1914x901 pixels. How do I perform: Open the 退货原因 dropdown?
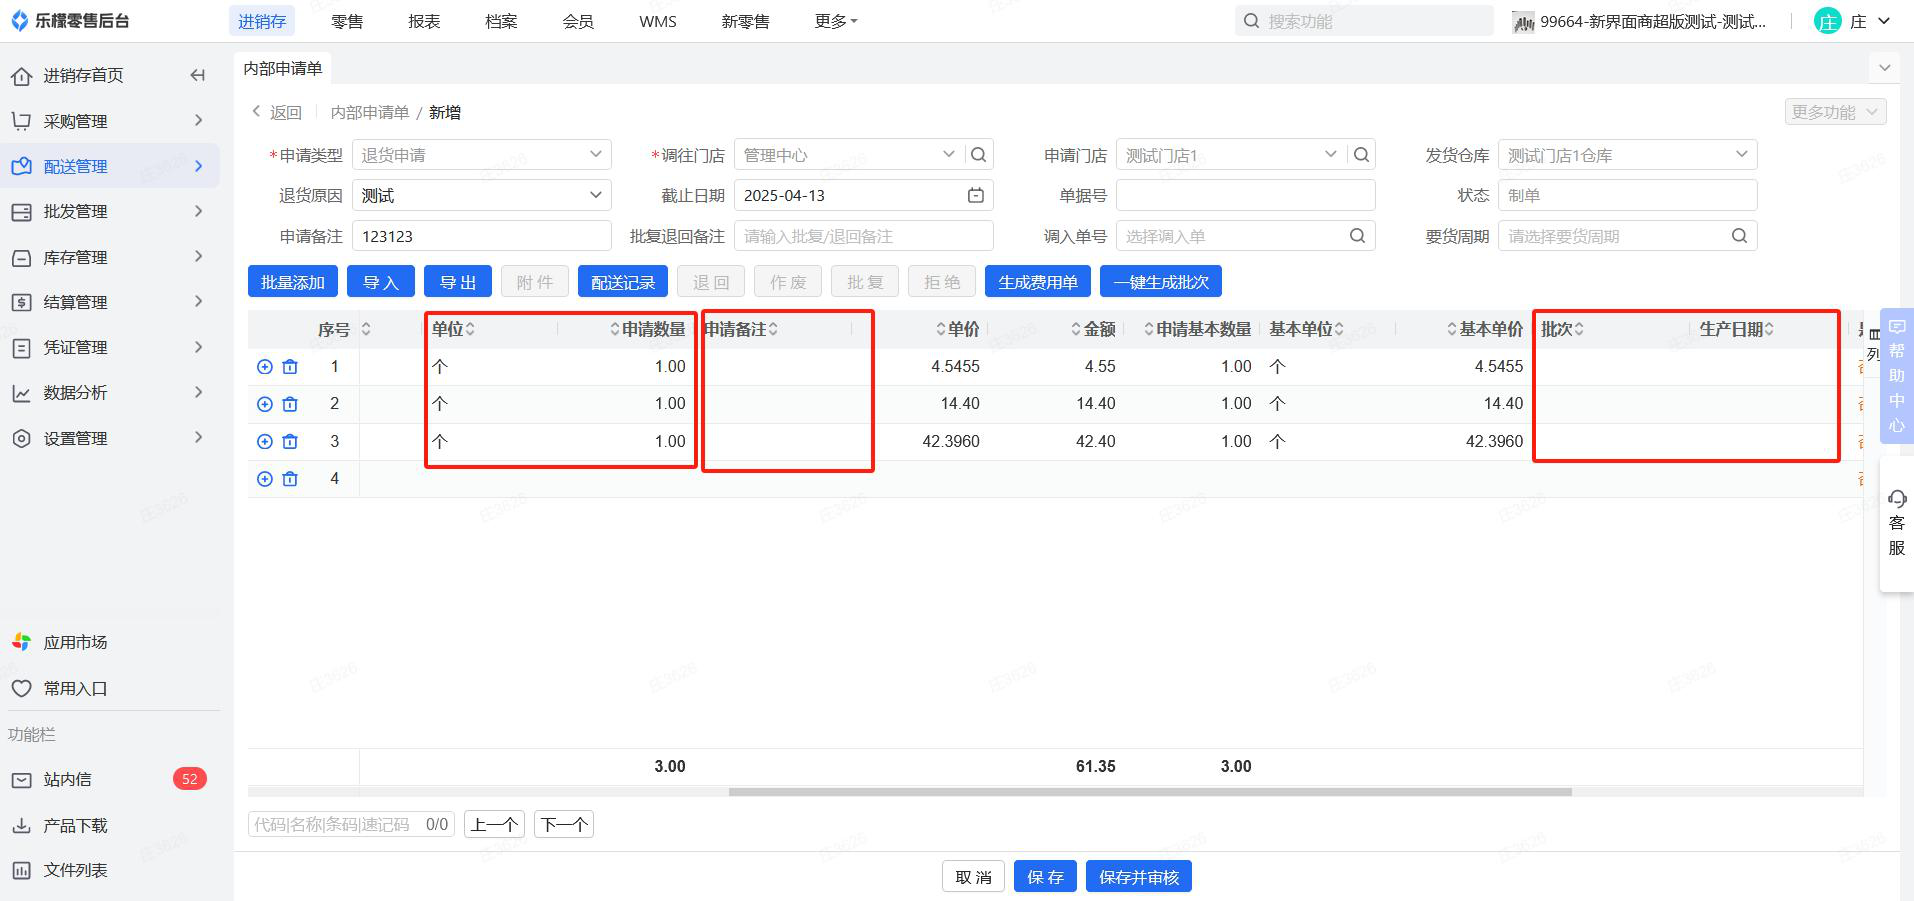tap(481, 196)
